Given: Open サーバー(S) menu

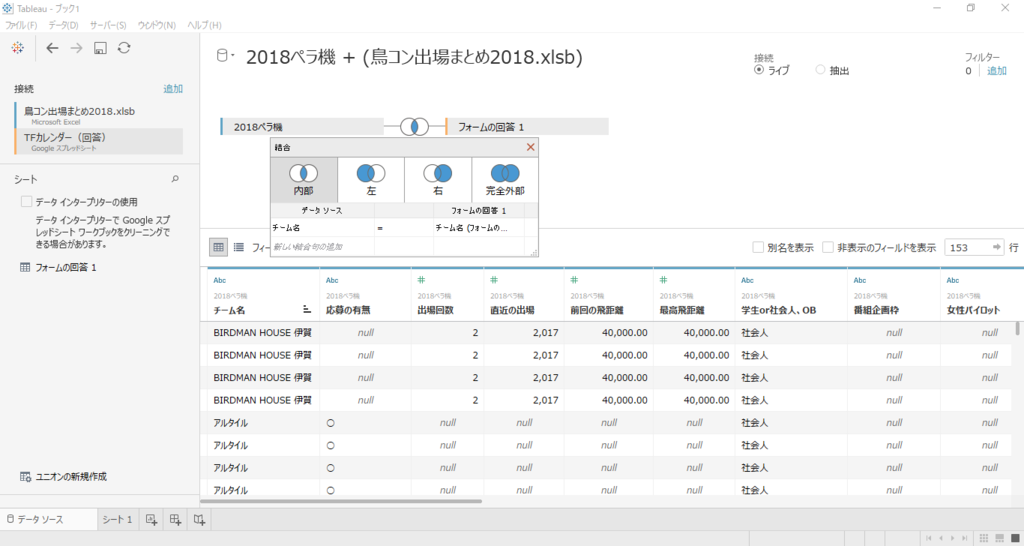Looking at the screenshot, I should [108, 25].
